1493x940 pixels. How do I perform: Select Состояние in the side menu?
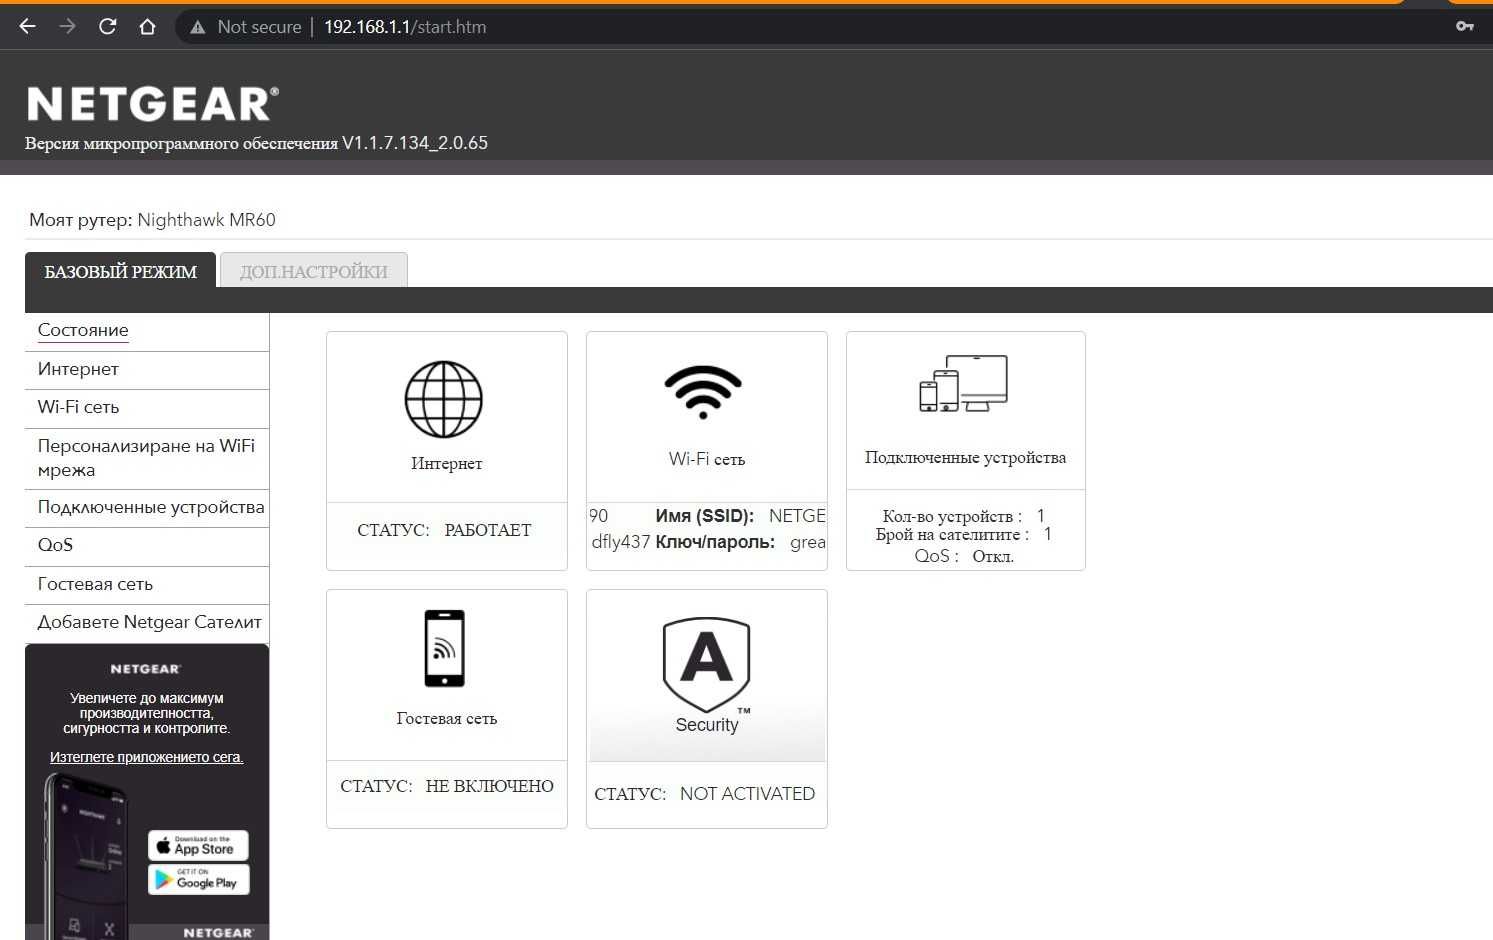tap(83, 330)
